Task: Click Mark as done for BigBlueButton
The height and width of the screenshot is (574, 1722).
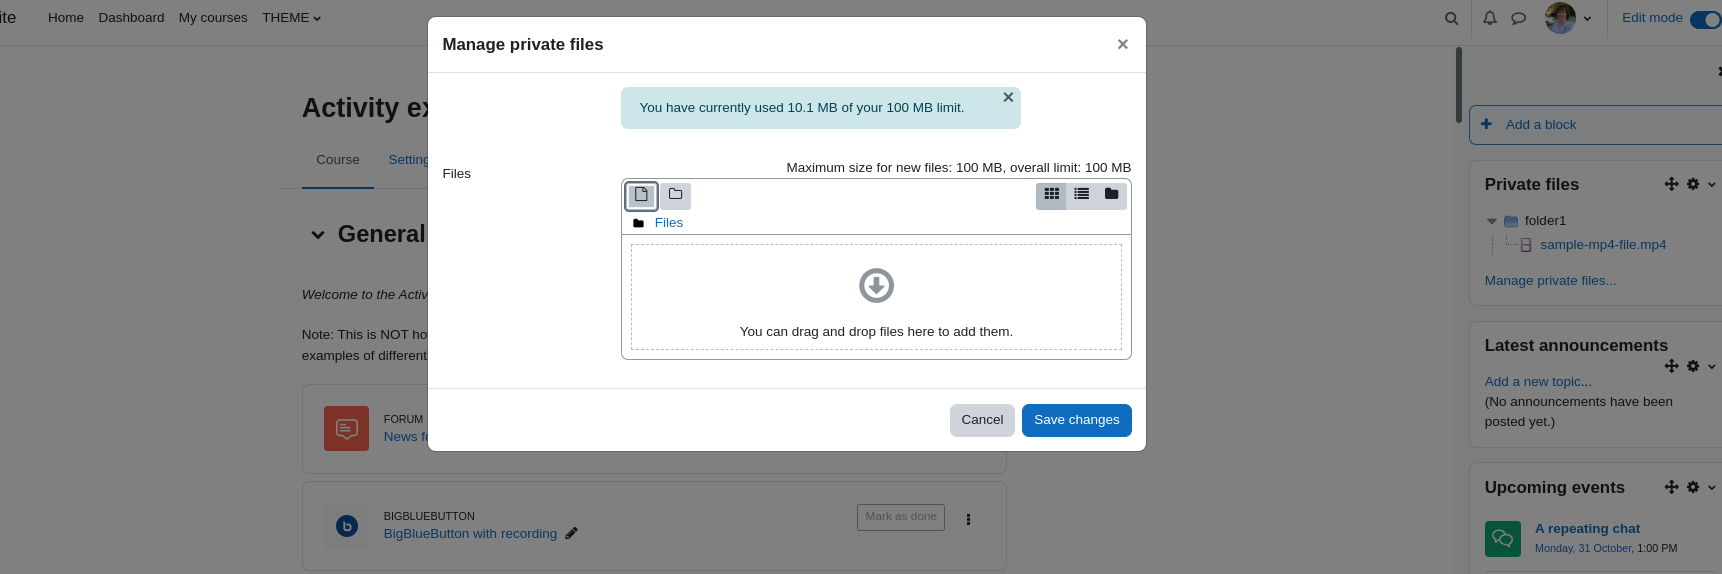Action: [x=901, y=517]
